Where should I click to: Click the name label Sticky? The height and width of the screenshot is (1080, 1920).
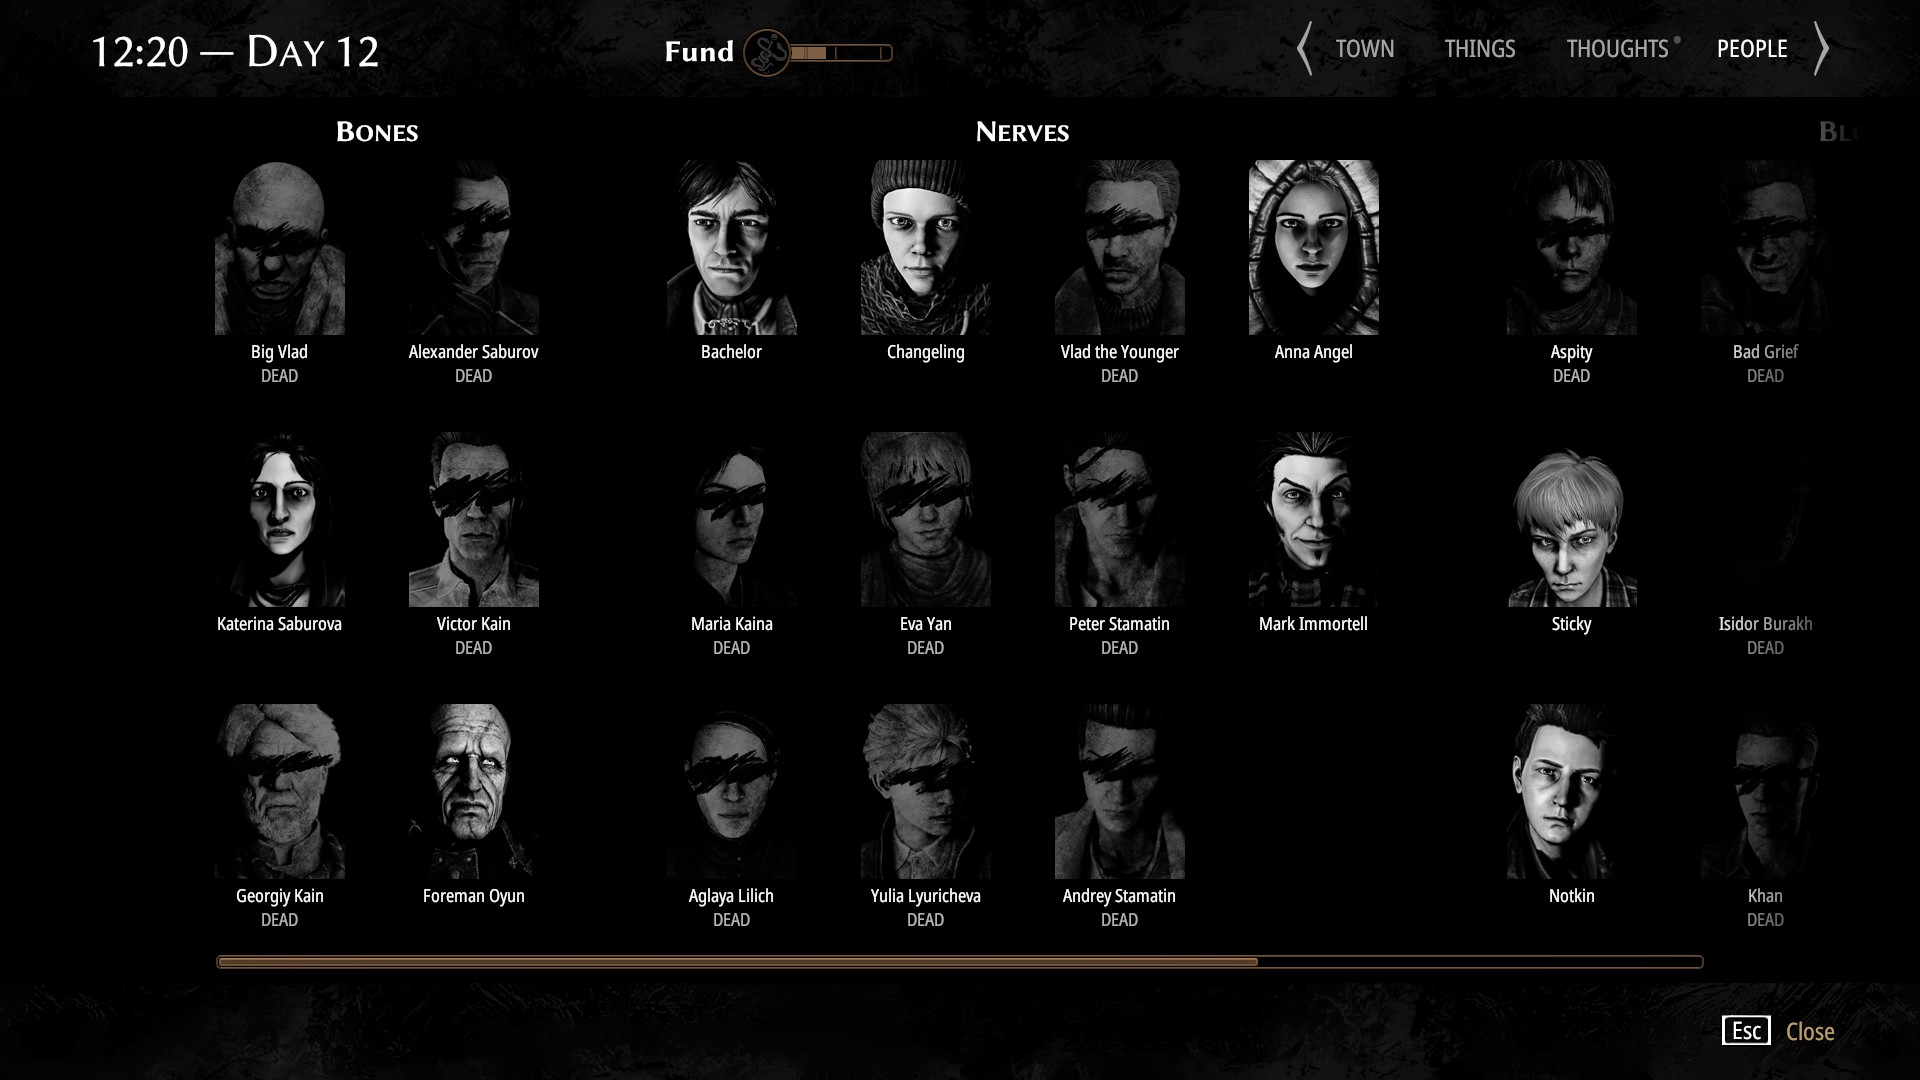[1571, 624]
